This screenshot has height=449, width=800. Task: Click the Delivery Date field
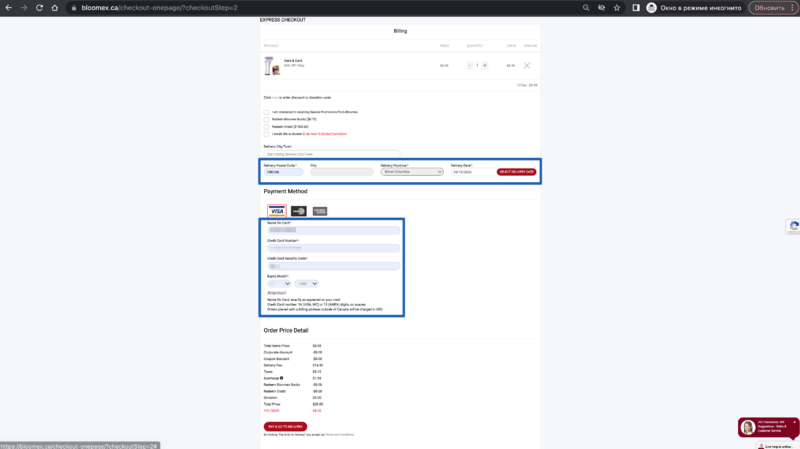tap(472, 172)
